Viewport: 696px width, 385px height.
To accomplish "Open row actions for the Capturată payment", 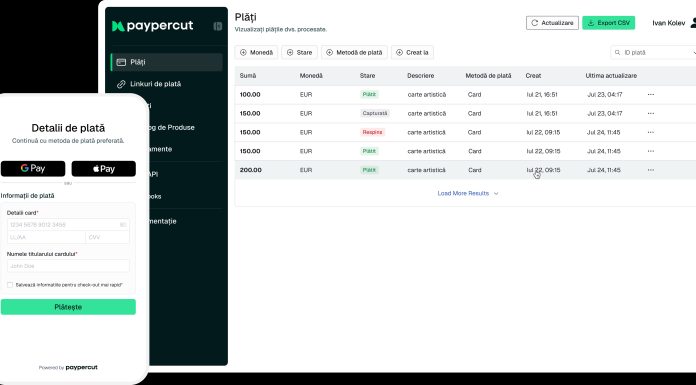I will coord(651,113).
